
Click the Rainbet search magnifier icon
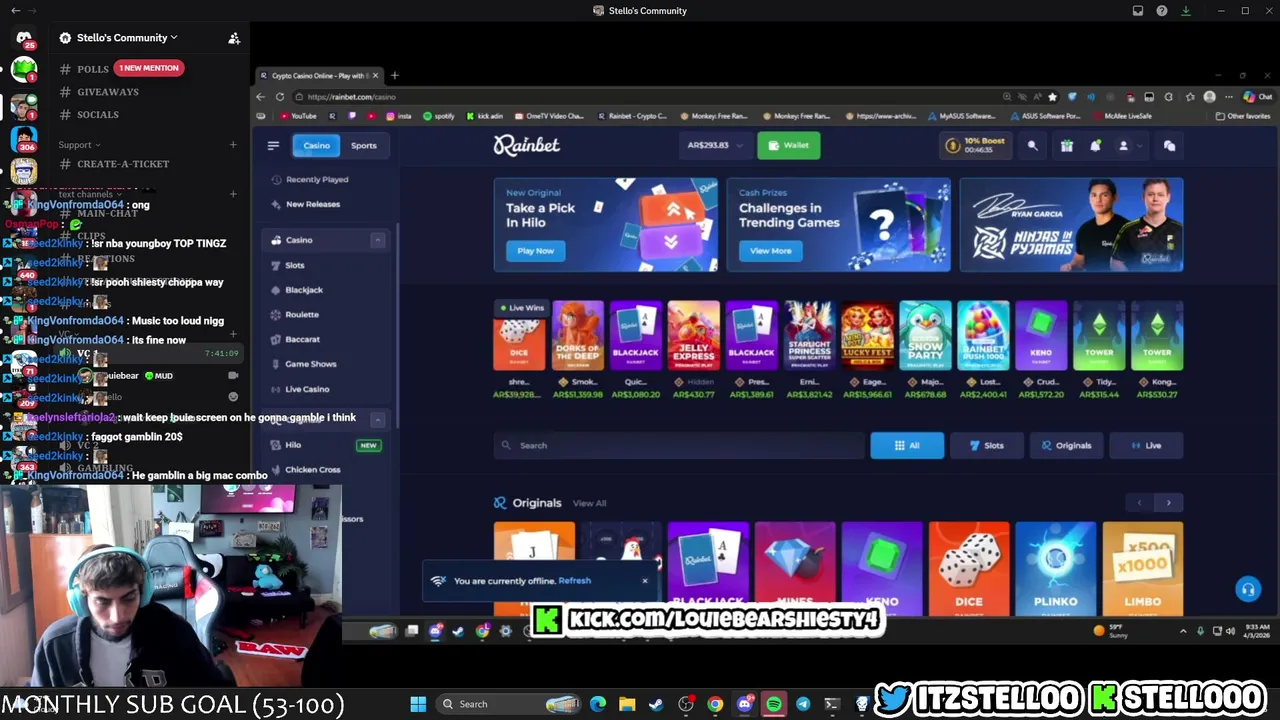tap(1033, 146)
